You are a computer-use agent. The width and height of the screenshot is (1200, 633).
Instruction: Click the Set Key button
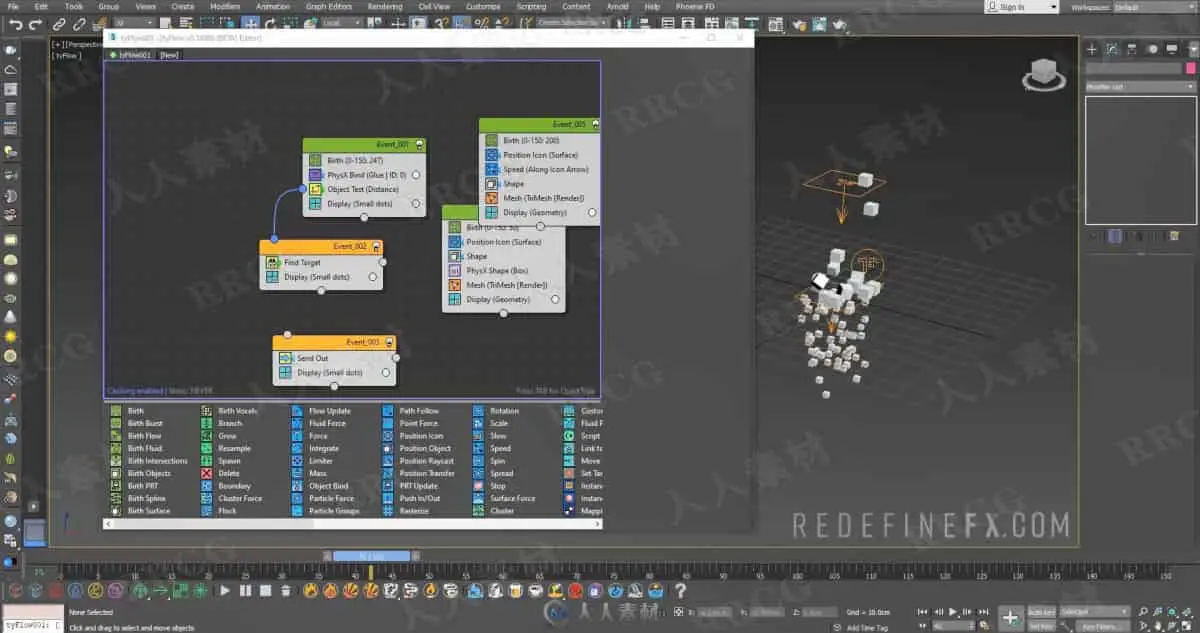coord(1041,625)
